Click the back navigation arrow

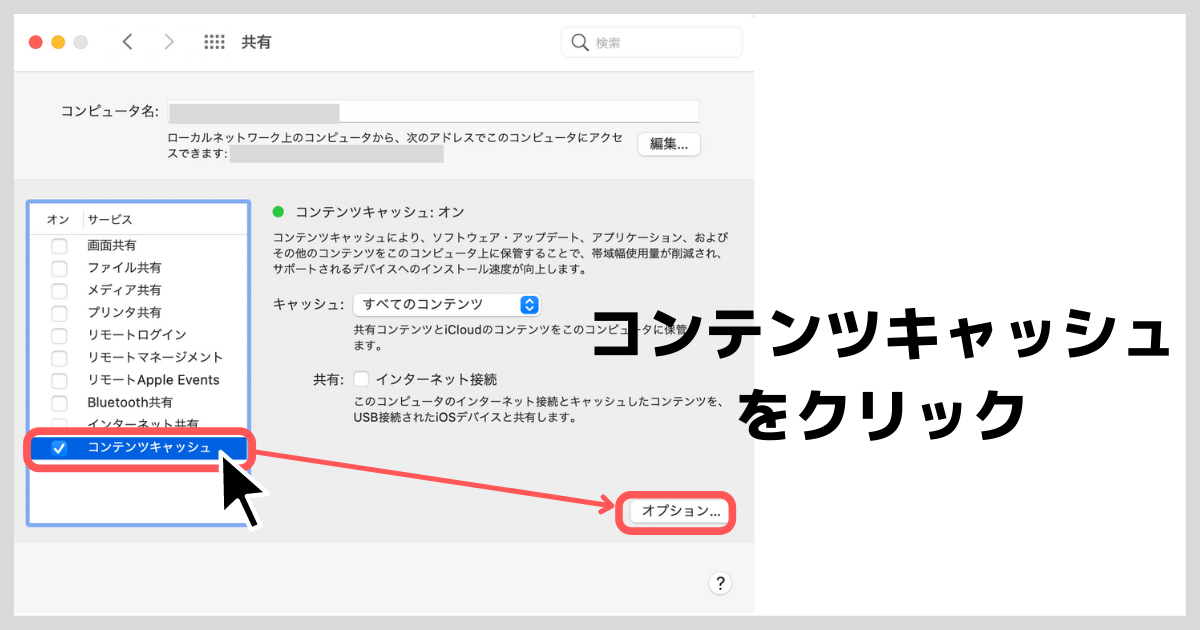127,42
